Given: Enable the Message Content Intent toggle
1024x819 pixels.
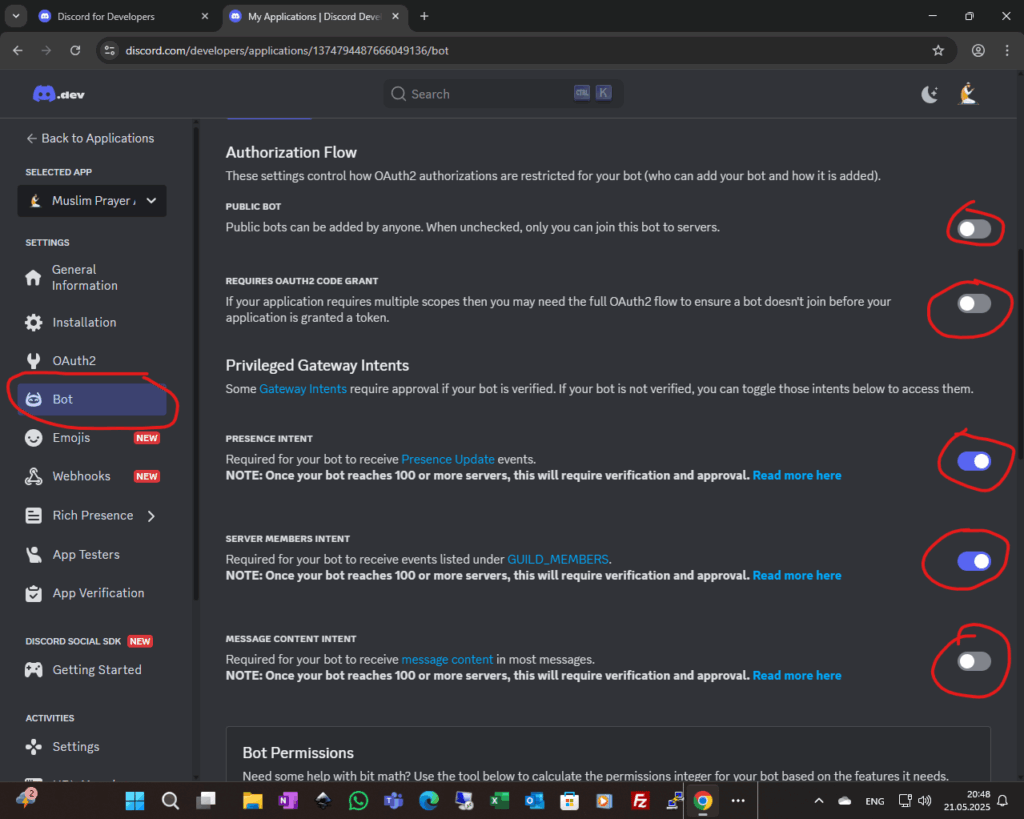Looking at the screenshot, I should 974,661.
